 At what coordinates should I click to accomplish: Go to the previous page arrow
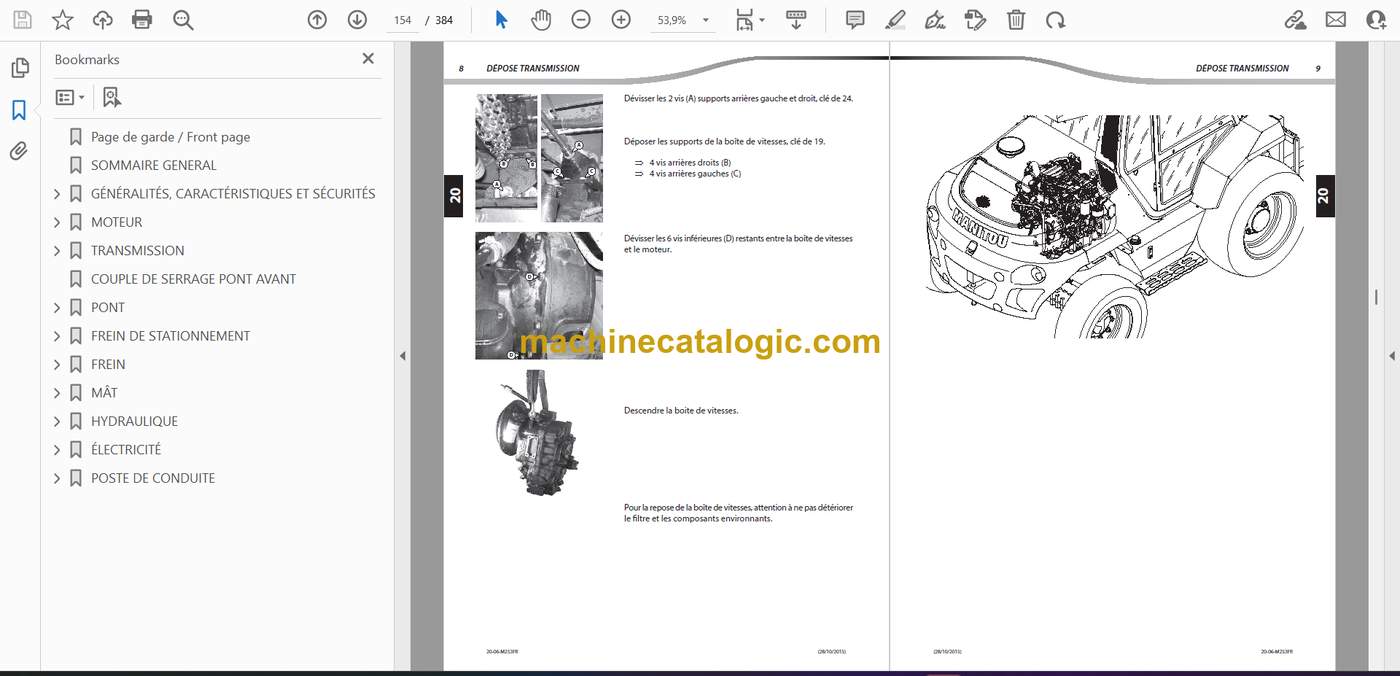(317, 20)
